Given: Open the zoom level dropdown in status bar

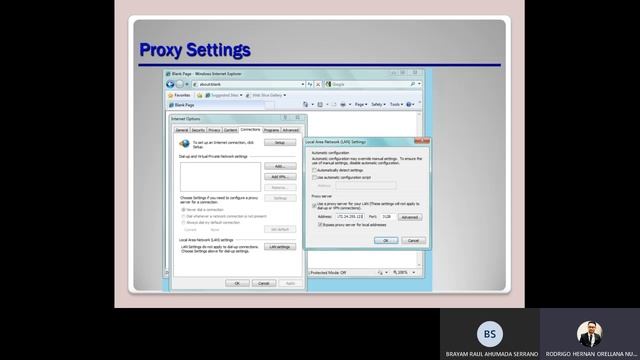Looking at the screenshot, I should point(414,272).
